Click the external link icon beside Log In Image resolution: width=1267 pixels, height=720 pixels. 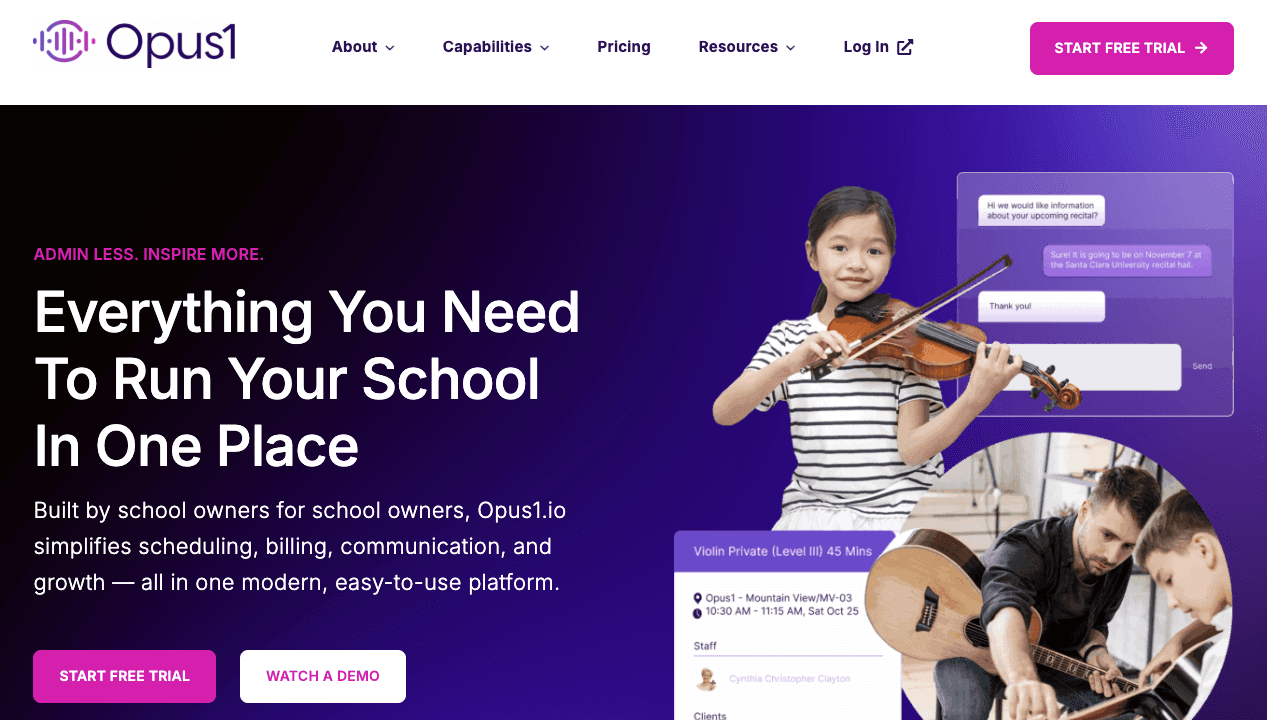pos(905,47)
